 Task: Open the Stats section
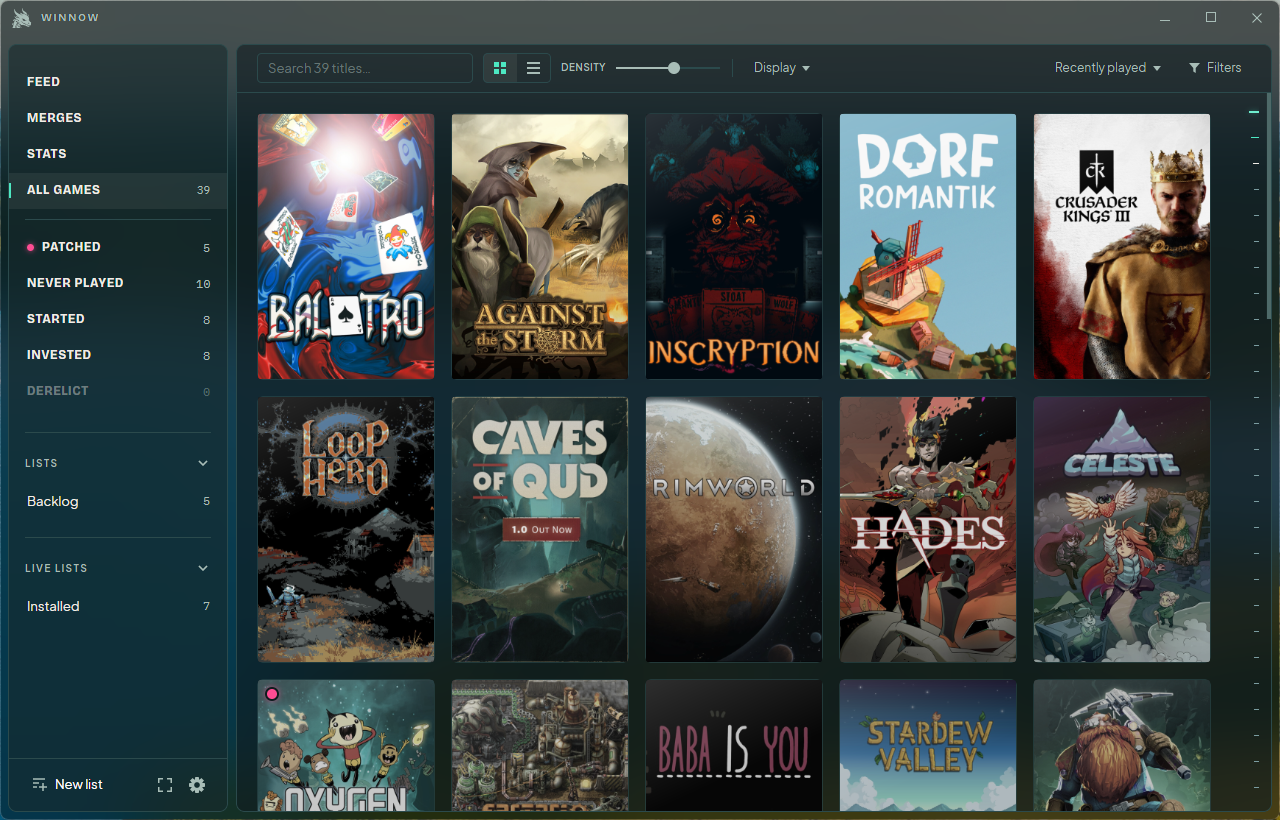point(118,154)
